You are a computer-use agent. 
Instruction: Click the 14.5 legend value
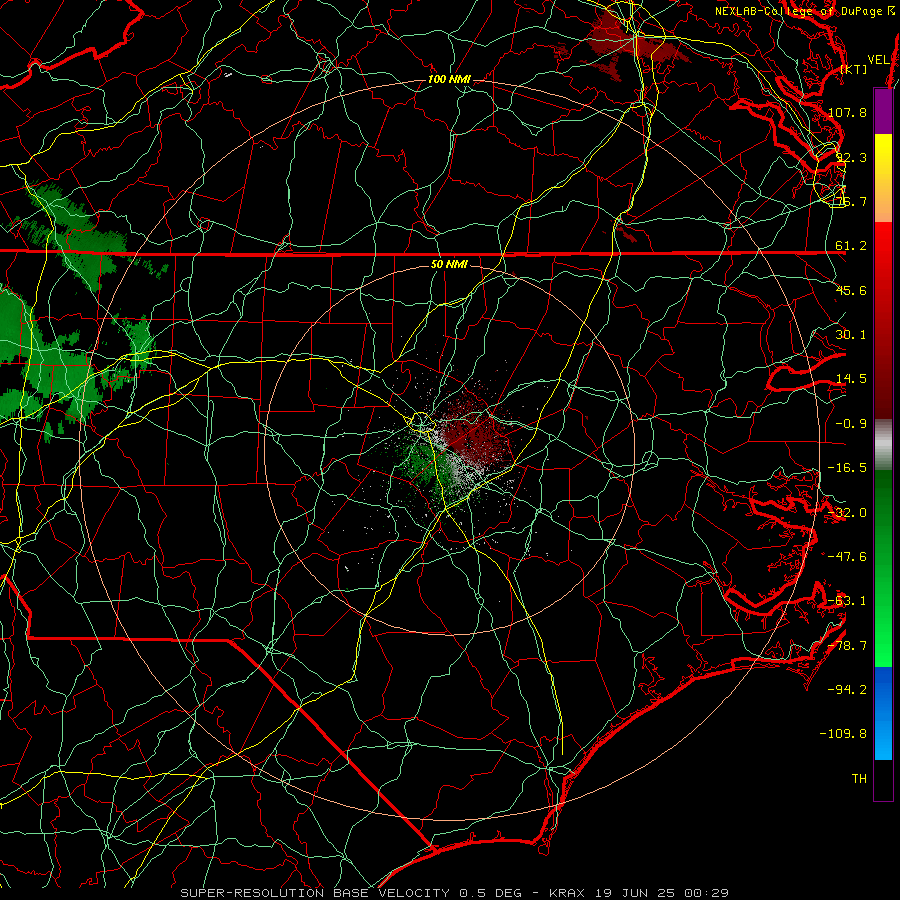click(x=851, y=379)
